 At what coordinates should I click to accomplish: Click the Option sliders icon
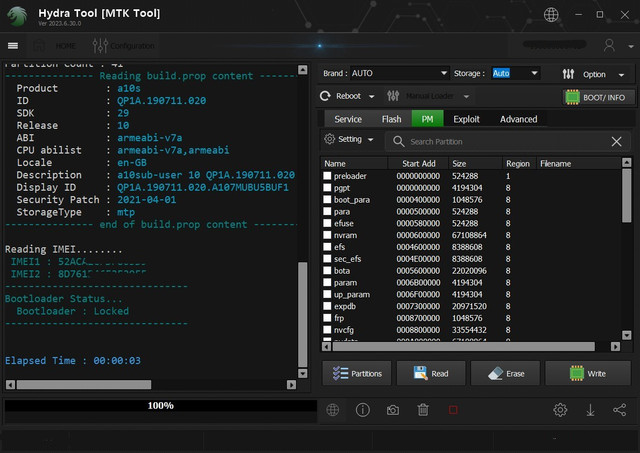[568, 74]
